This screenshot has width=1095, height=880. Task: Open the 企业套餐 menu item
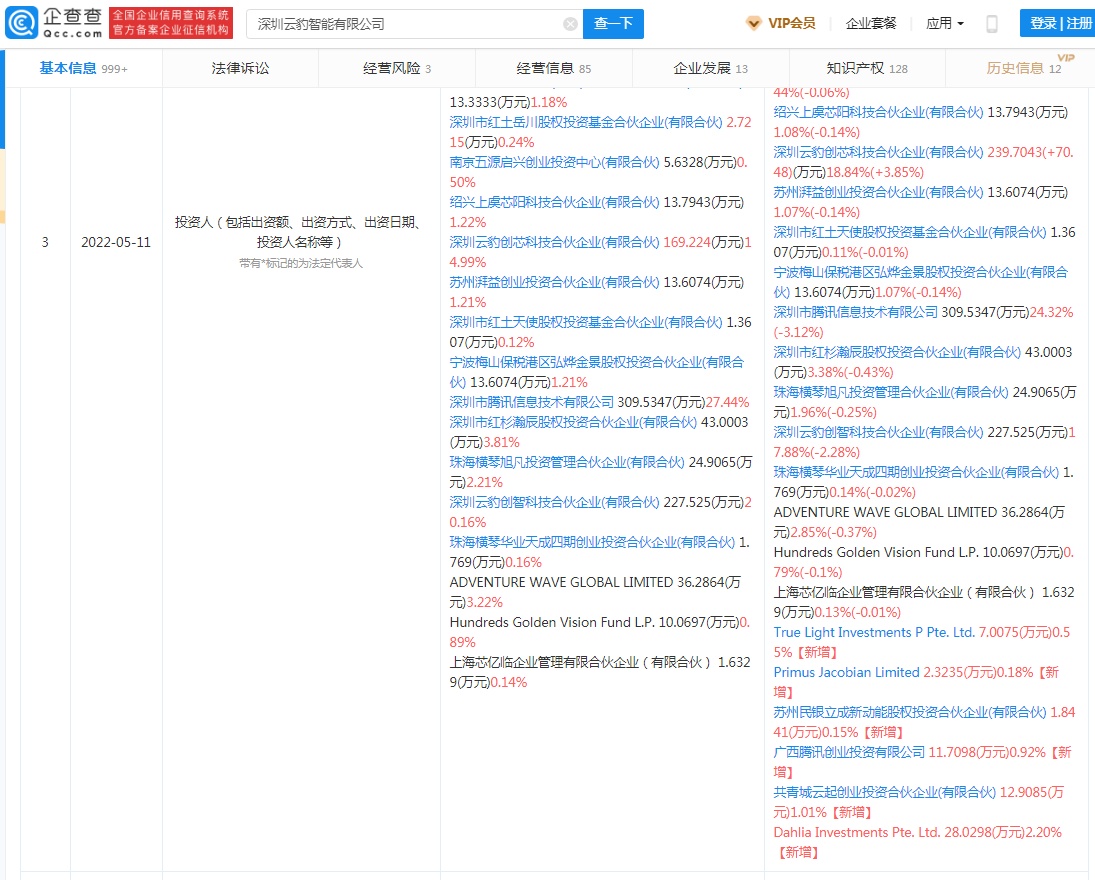click(871, 23)
